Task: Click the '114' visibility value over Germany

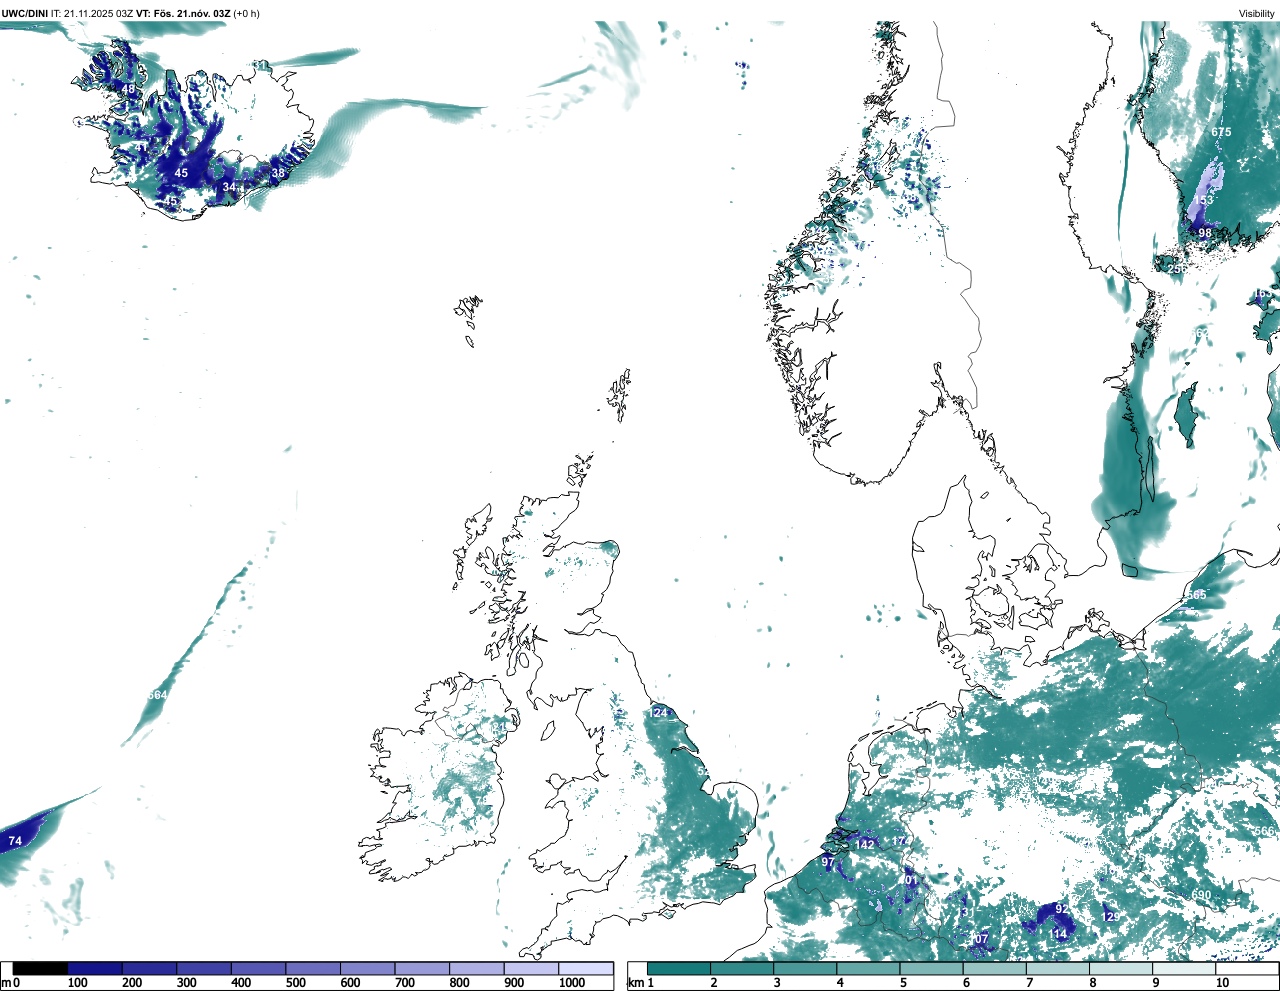Action: [x=1058, y=933]
